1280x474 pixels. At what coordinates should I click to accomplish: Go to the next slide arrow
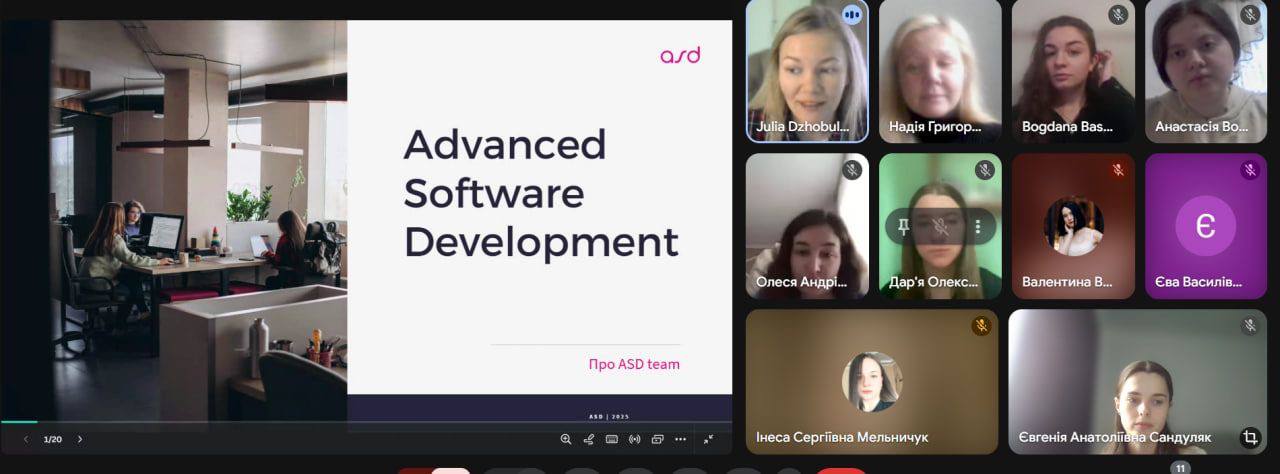point(80,439)
